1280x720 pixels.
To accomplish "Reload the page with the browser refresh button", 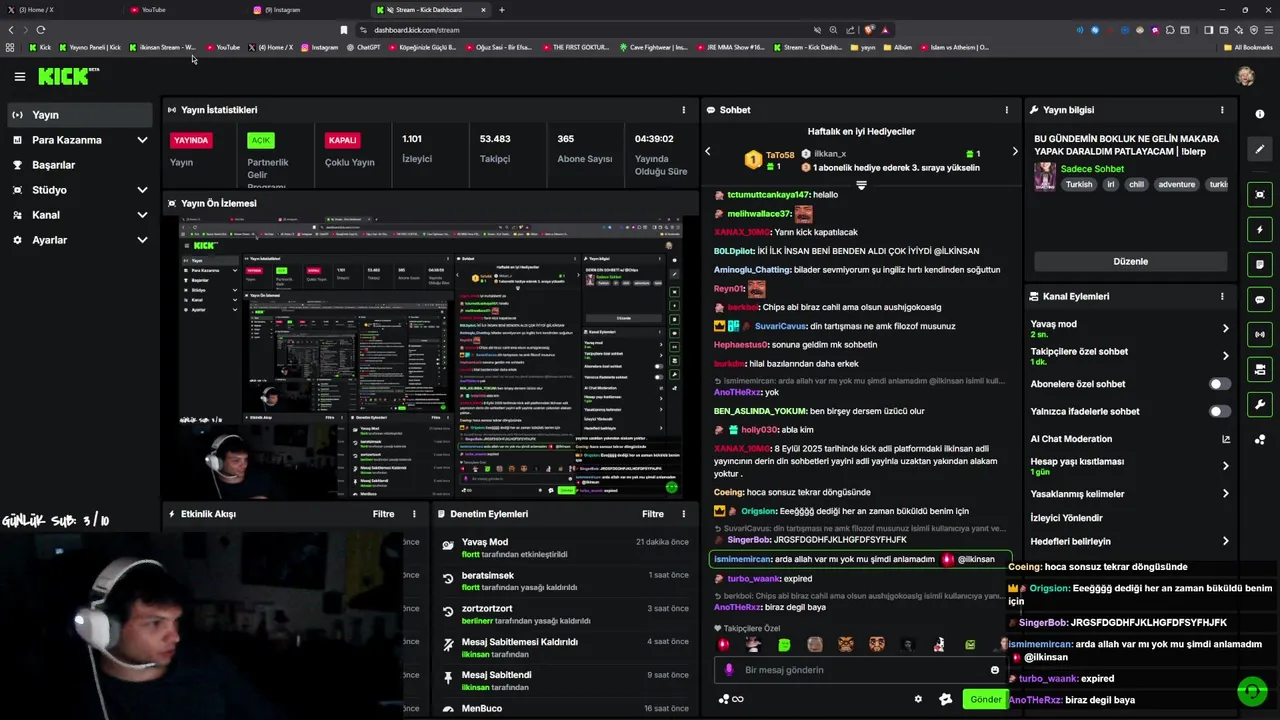I will 41,30.
